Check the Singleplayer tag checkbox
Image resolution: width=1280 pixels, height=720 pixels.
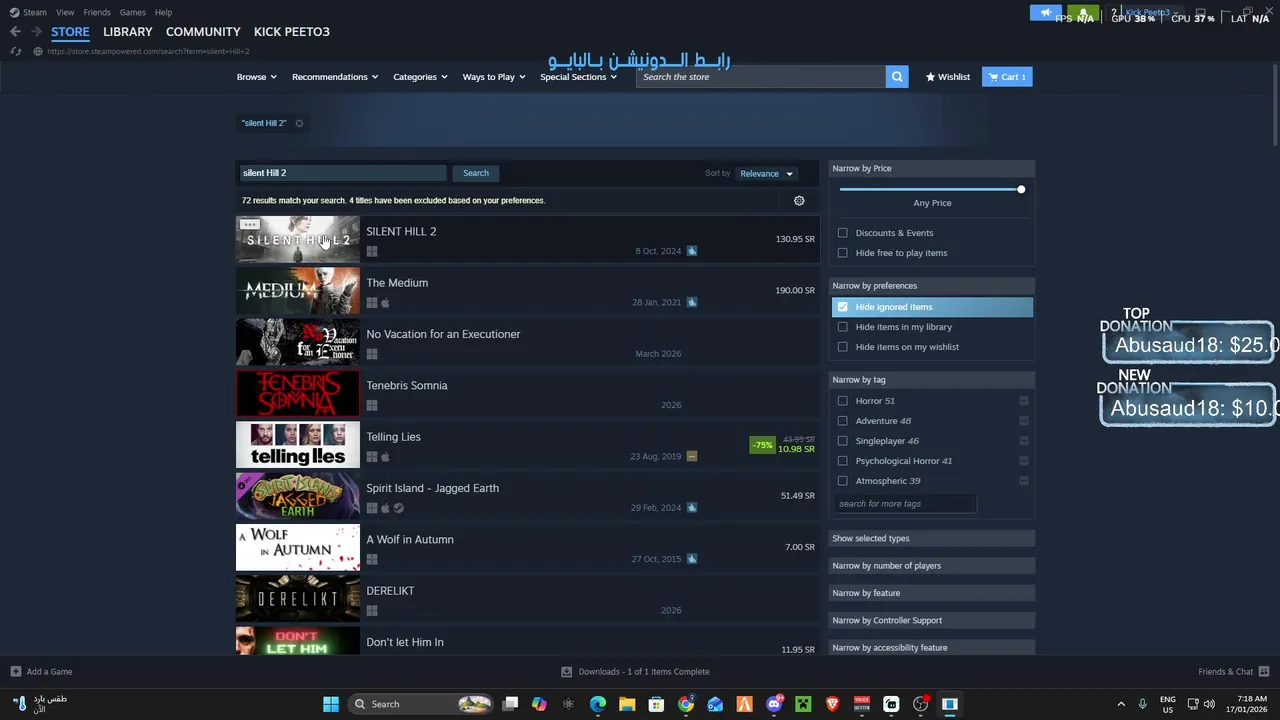(843, 441)
